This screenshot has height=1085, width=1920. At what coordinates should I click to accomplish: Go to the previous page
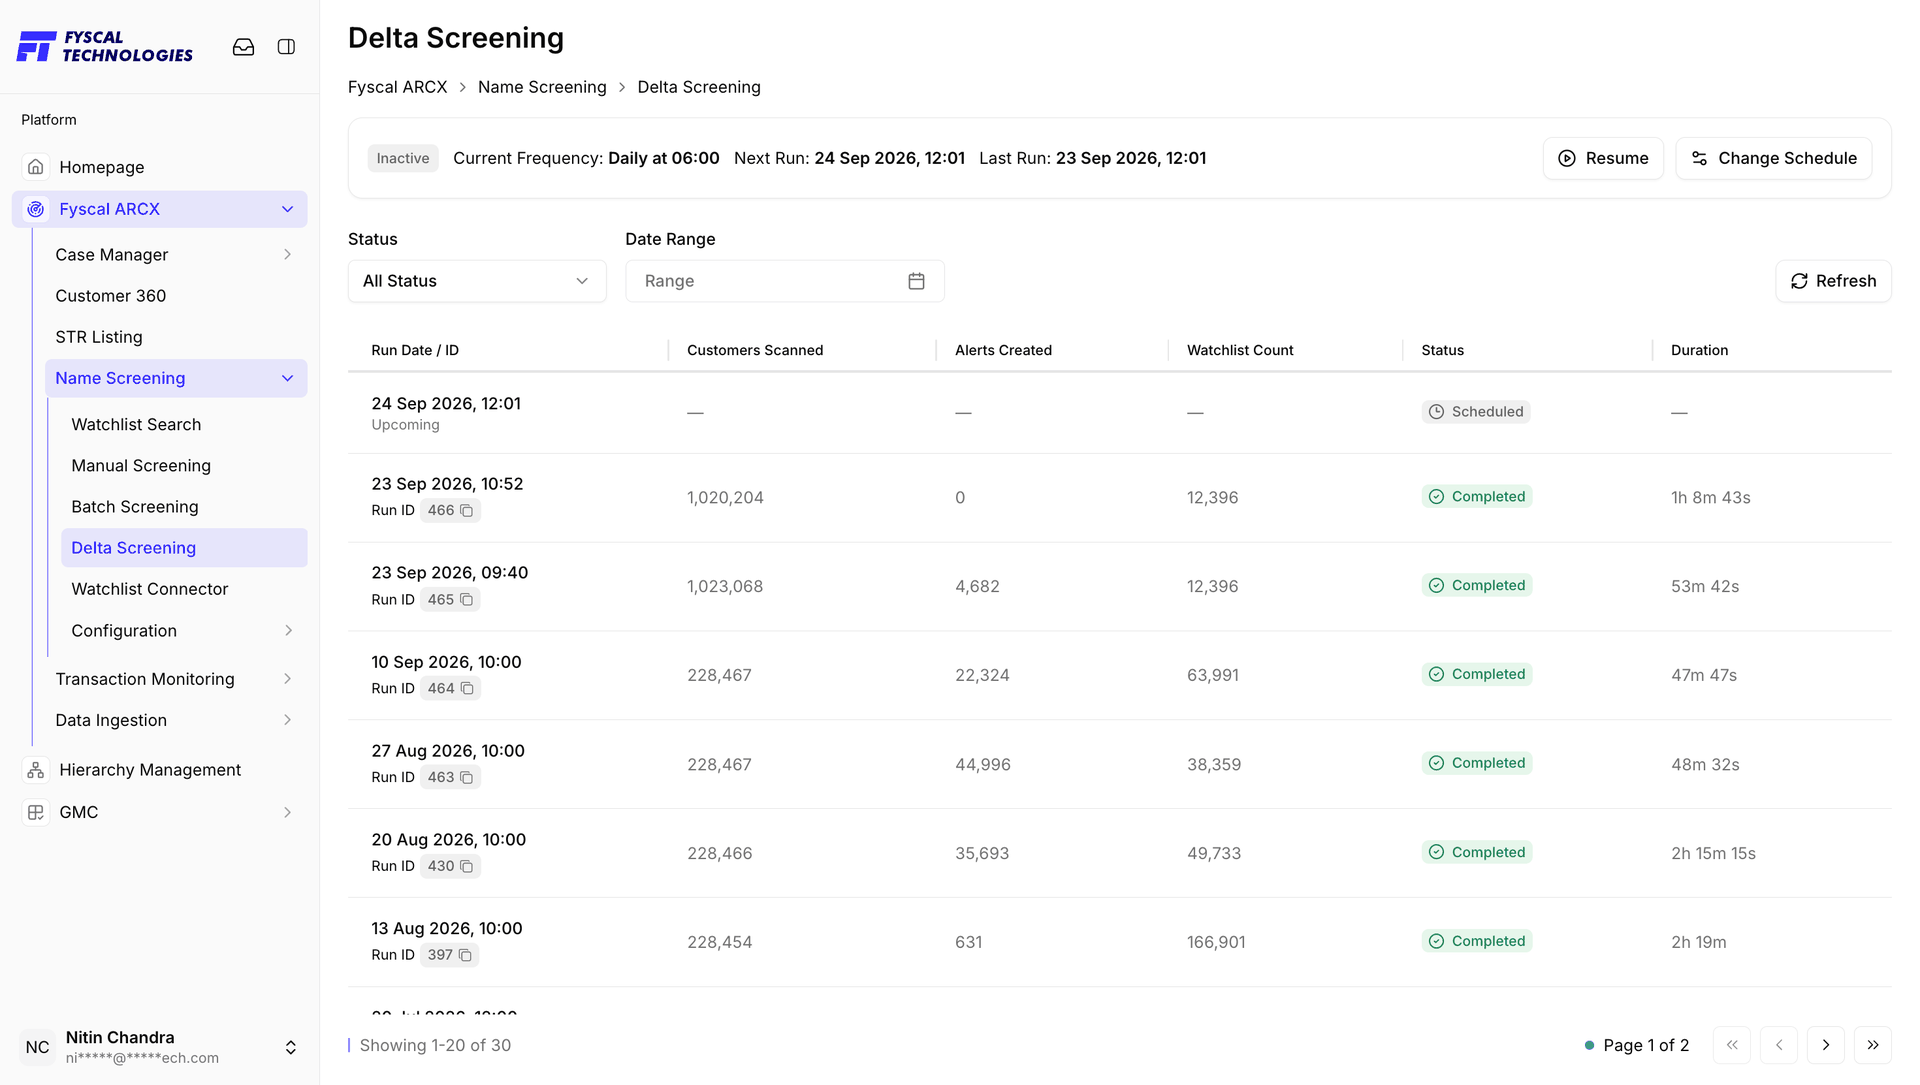tap(1779, 1045)
